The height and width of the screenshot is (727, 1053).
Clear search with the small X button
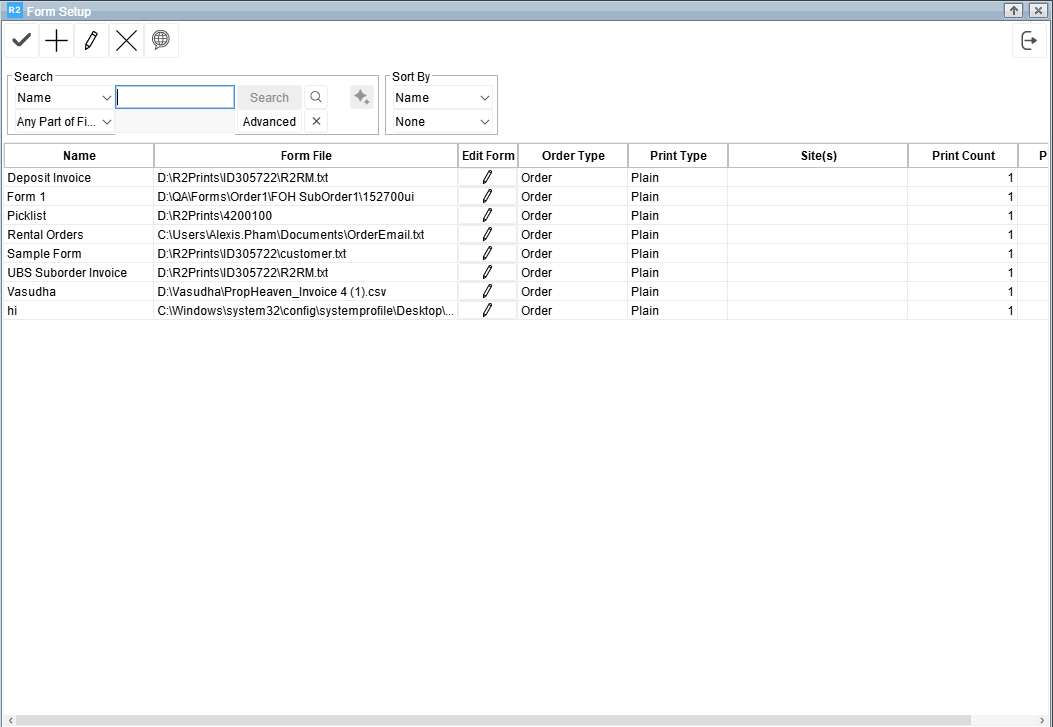point(316,121)
